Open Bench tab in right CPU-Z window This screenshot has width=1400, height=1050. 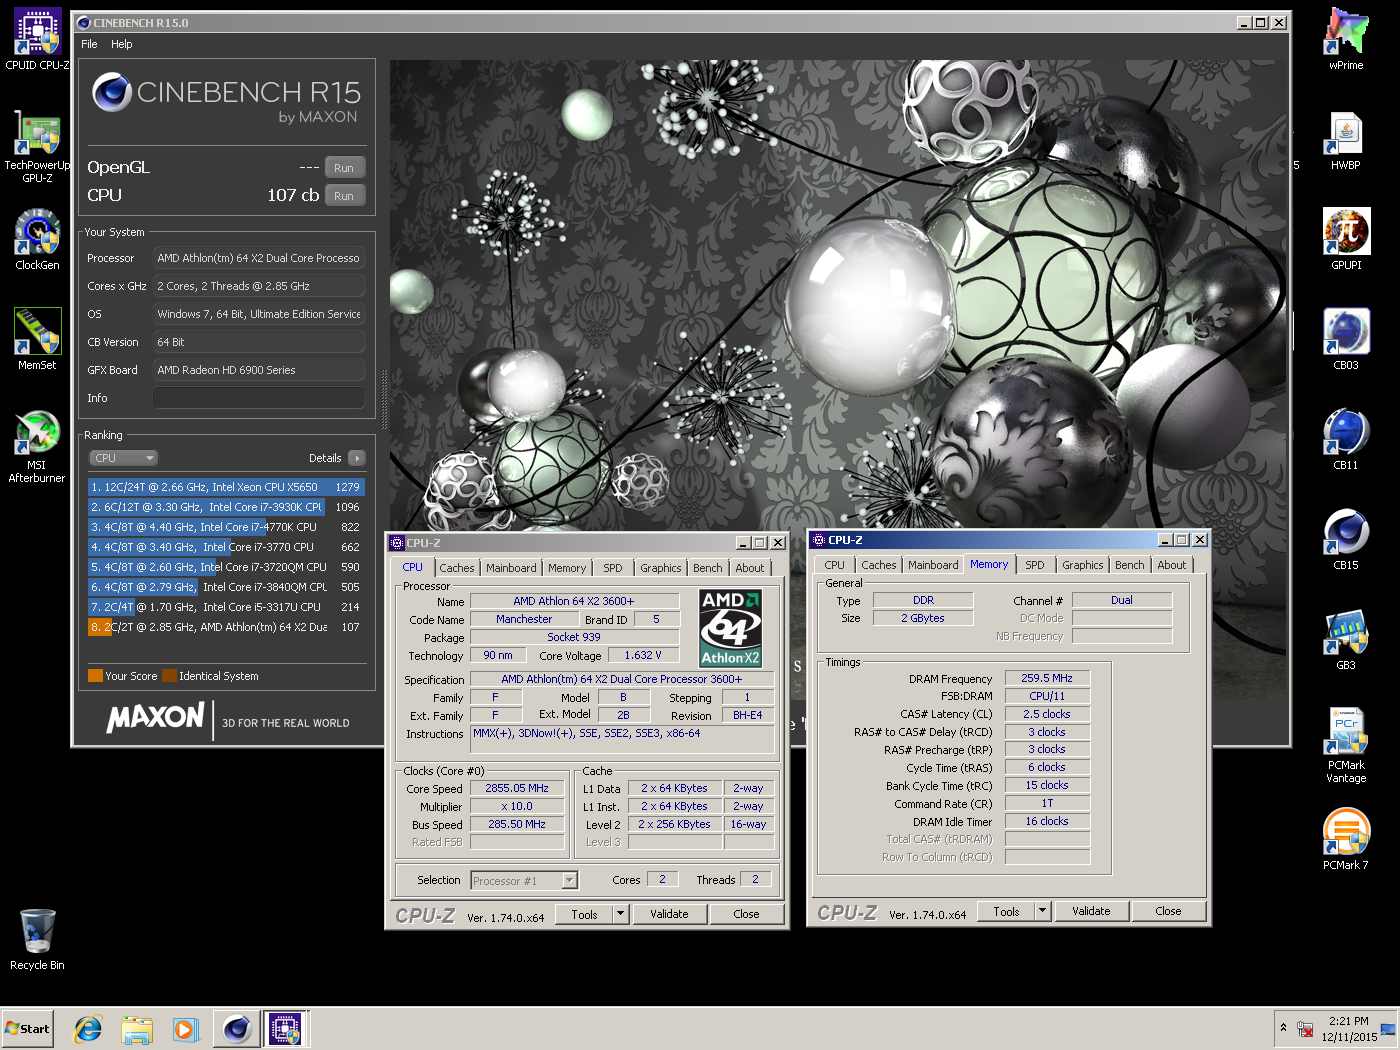tap(1130, 565)
